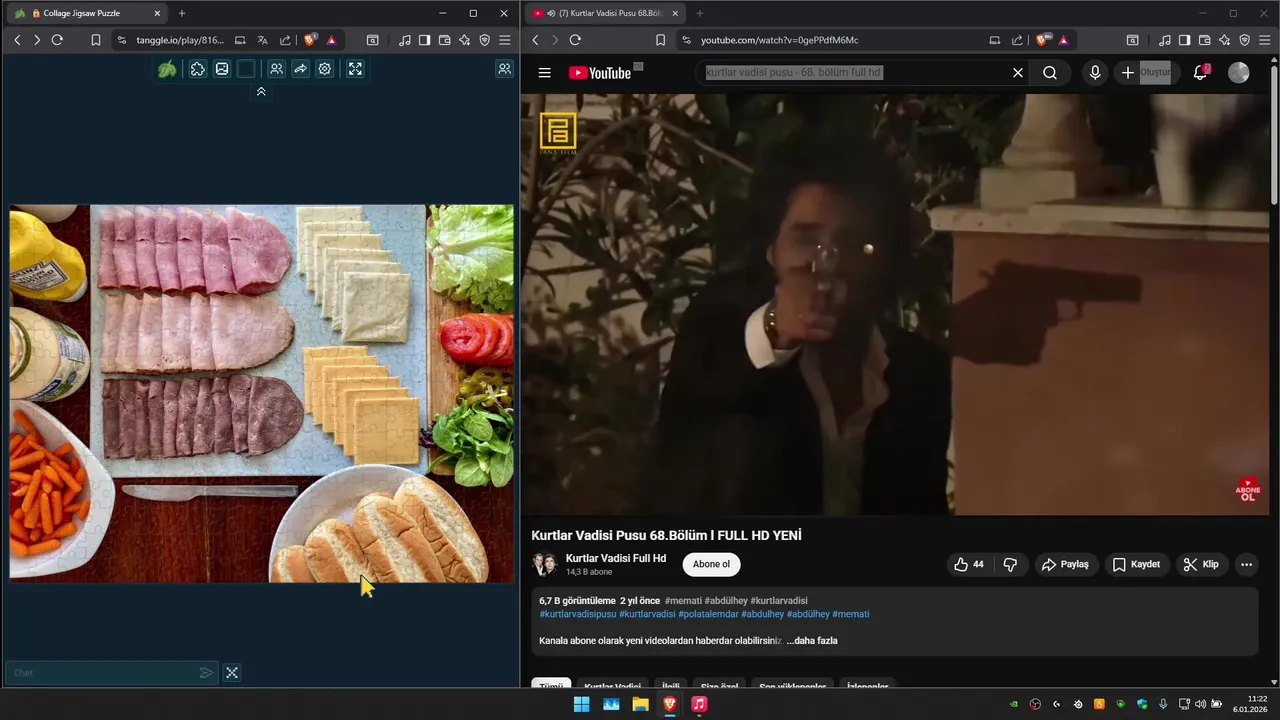Image resolution: width=1280 pixels, height=720 pixels.
Task: Click the Paylaş share button
Action: tap(1065, 564)
